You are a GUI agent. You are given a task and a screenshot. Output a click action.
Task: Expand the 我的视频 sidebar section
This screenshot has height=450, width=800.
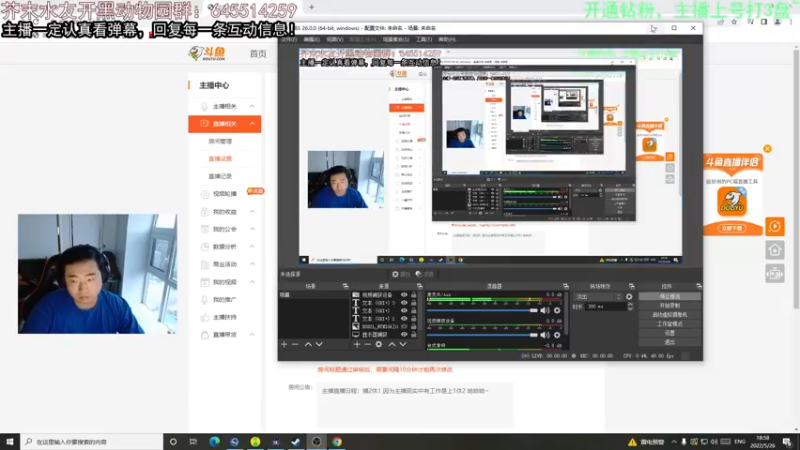[252, 282]
